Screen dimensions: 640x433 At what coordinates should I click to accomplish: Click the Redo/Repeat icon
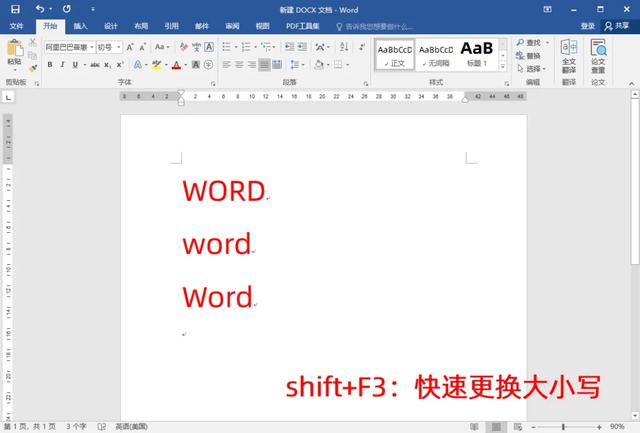click(67, 9)
